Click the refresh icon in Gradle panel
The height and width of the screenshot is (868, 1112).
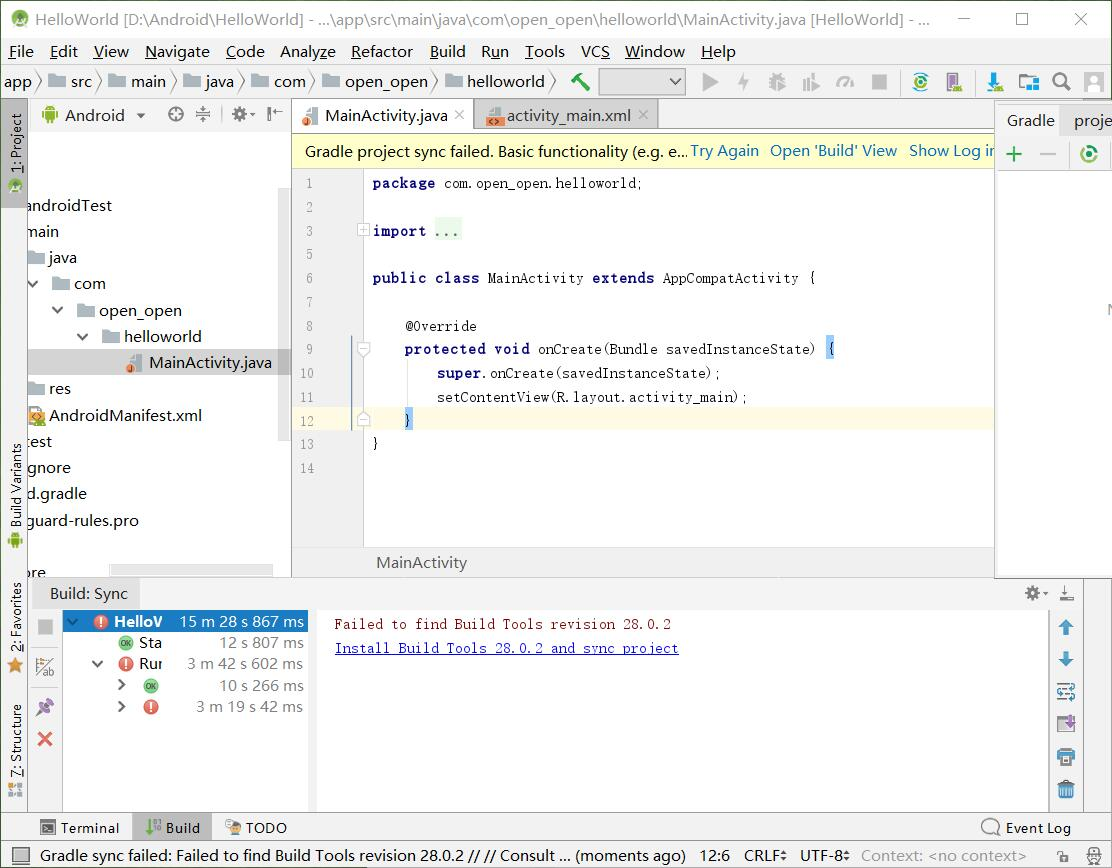(1089, 154)
